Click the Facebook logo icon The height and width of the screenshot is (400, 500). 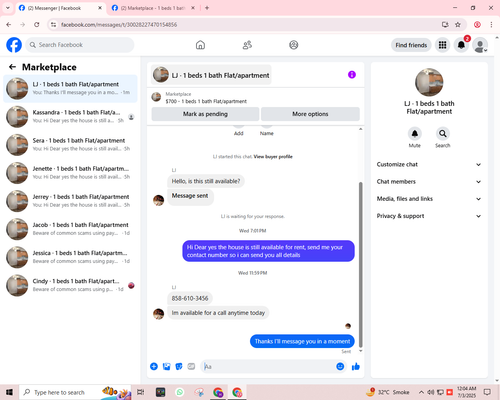pyautogui.click(x=14, y=45)
